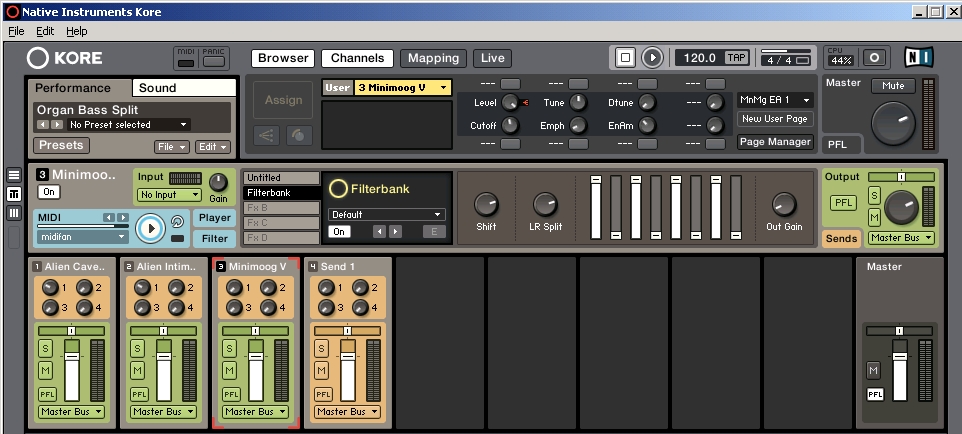Open Output Master Bus dropdown
The width and height of the screenshot is (962, 434).
coord(901,238)
